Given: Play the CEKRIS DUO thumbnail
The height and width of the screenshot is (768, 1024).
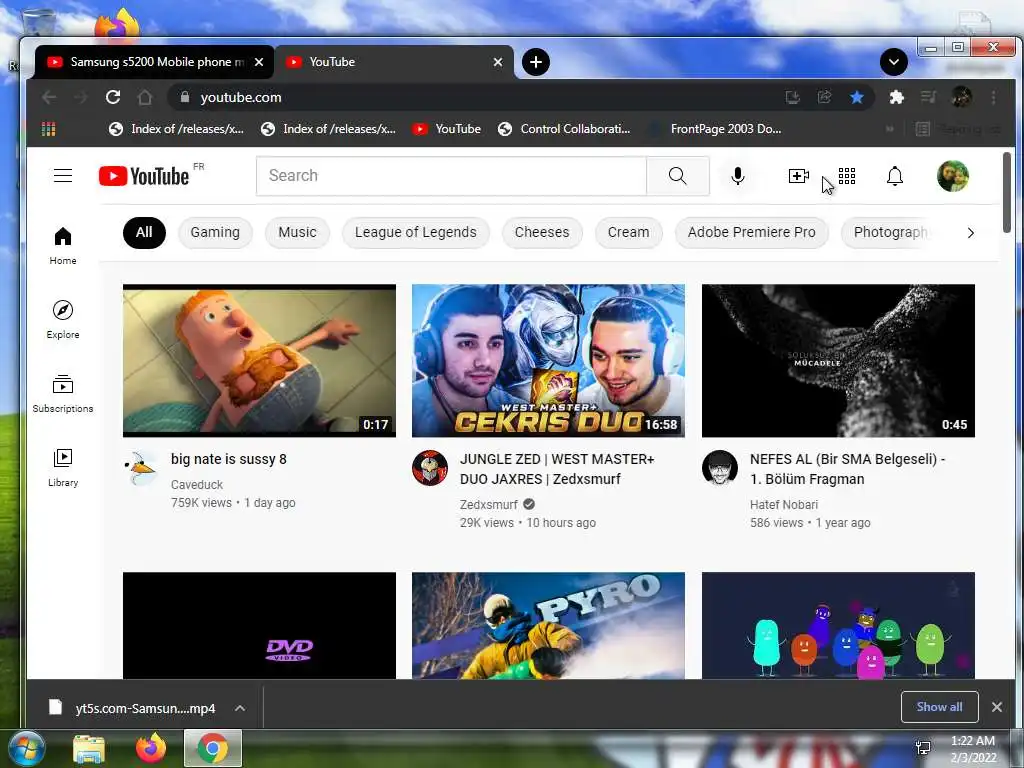Looking at the screenshot, I should point(549,360).
